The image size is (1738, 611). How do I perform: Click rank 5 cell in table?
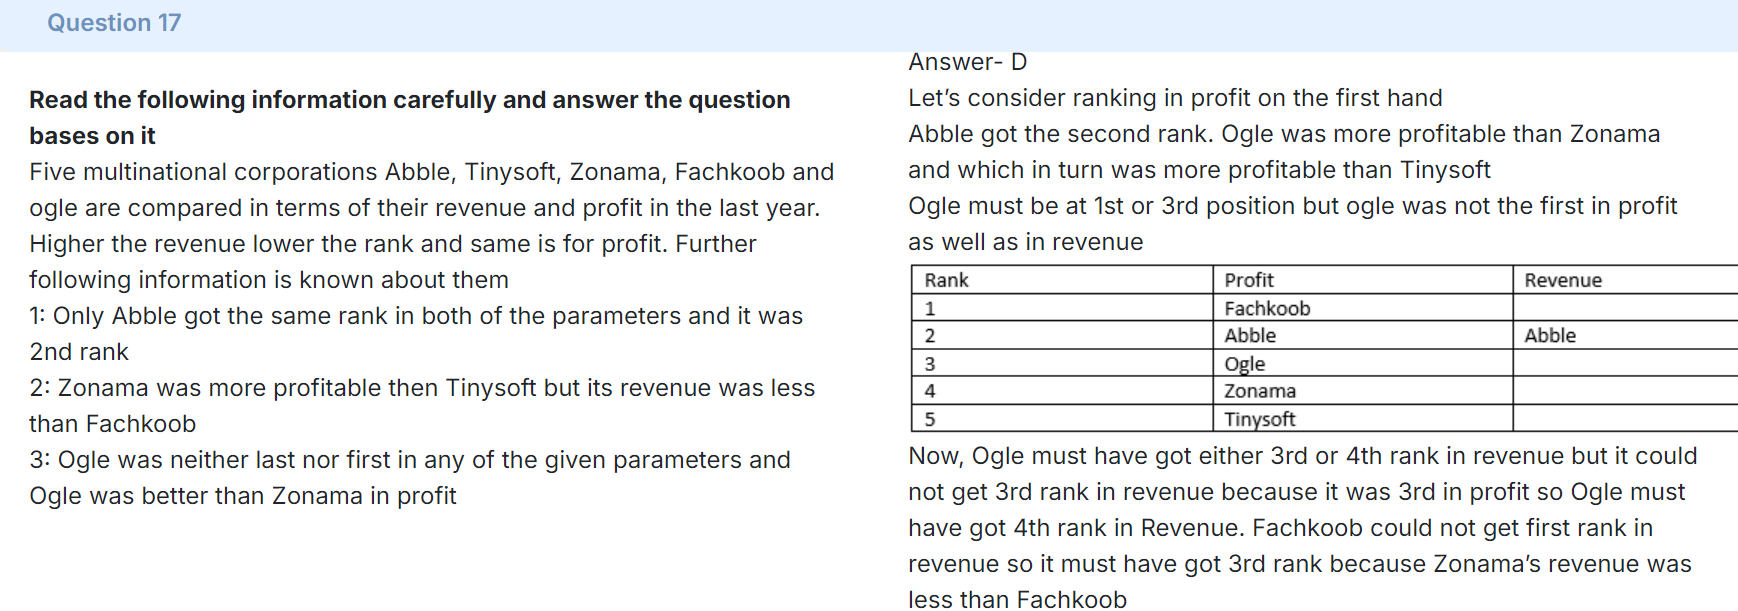tap(1062, 419)
